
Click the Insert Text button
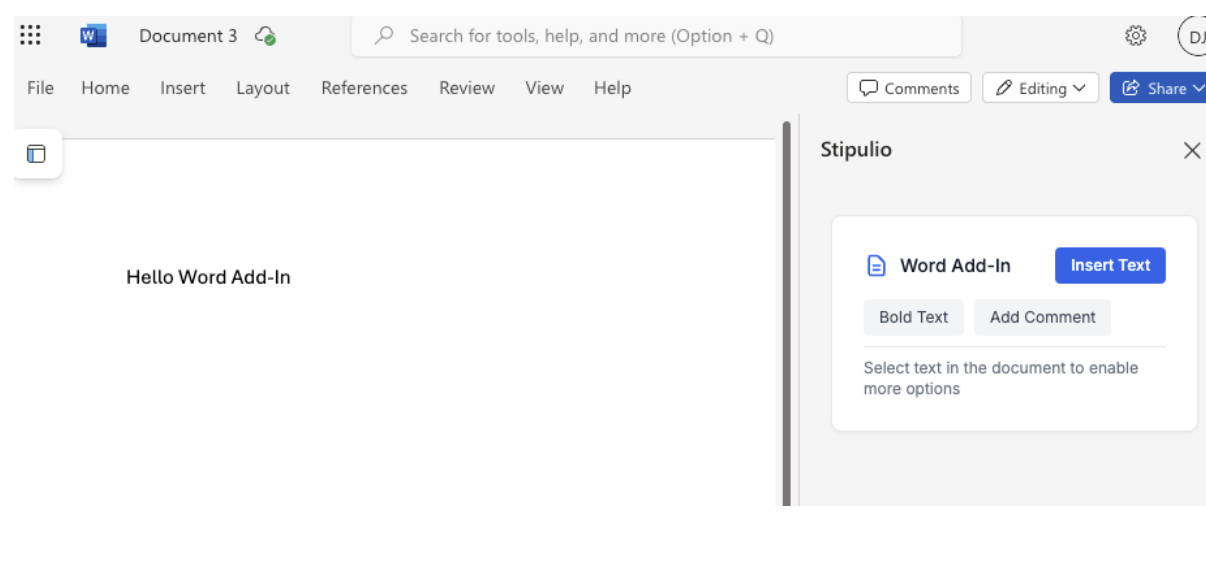1110,266
